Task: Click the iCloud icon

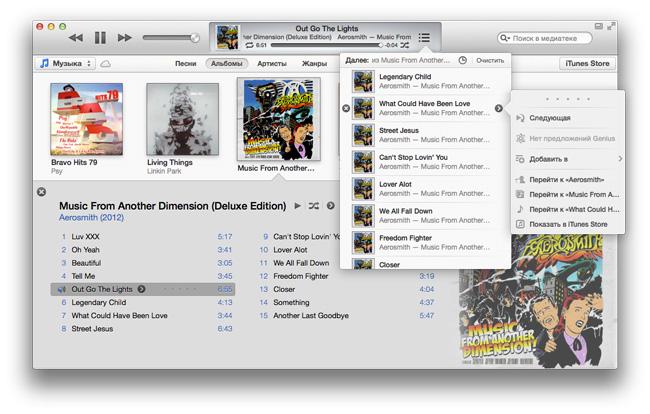Action: tap(106, 64)
